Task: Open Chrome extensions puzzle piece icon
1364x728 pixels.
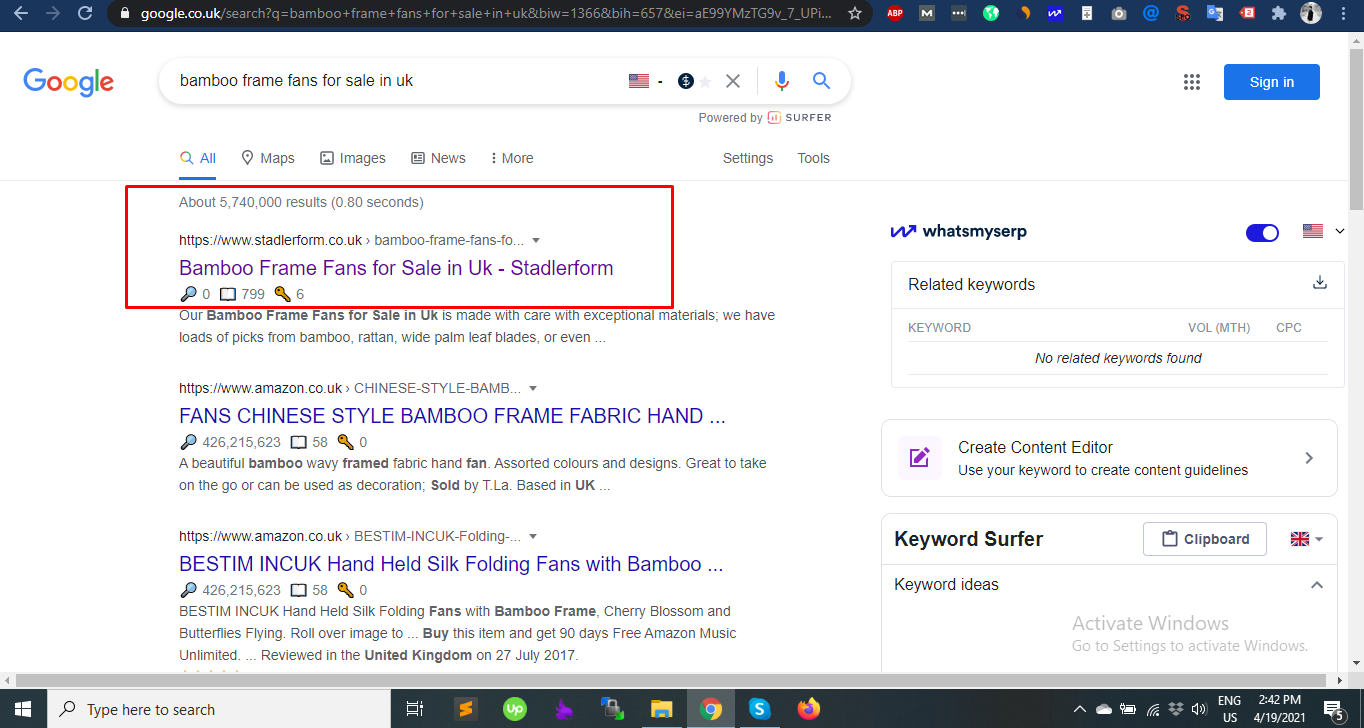Action: 1278,14
